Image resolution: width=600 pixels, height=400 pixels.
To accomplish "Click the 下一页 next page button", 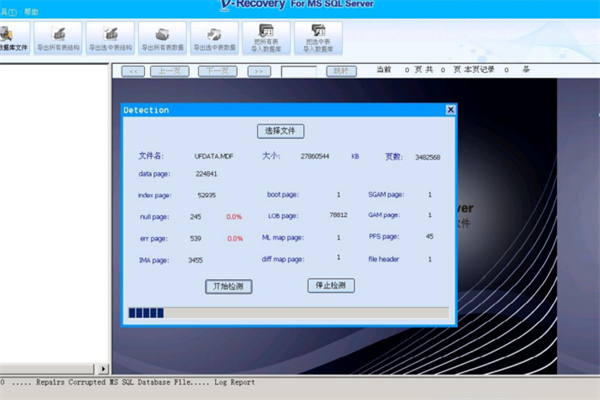I will tap(218, 71).
